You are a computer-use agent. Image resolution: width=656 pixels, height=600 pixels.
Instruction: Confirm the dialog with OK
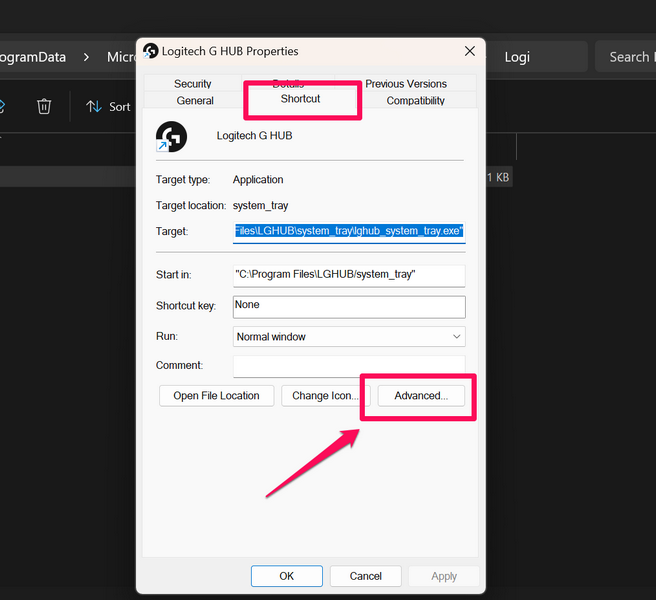[x=287, y=576]
